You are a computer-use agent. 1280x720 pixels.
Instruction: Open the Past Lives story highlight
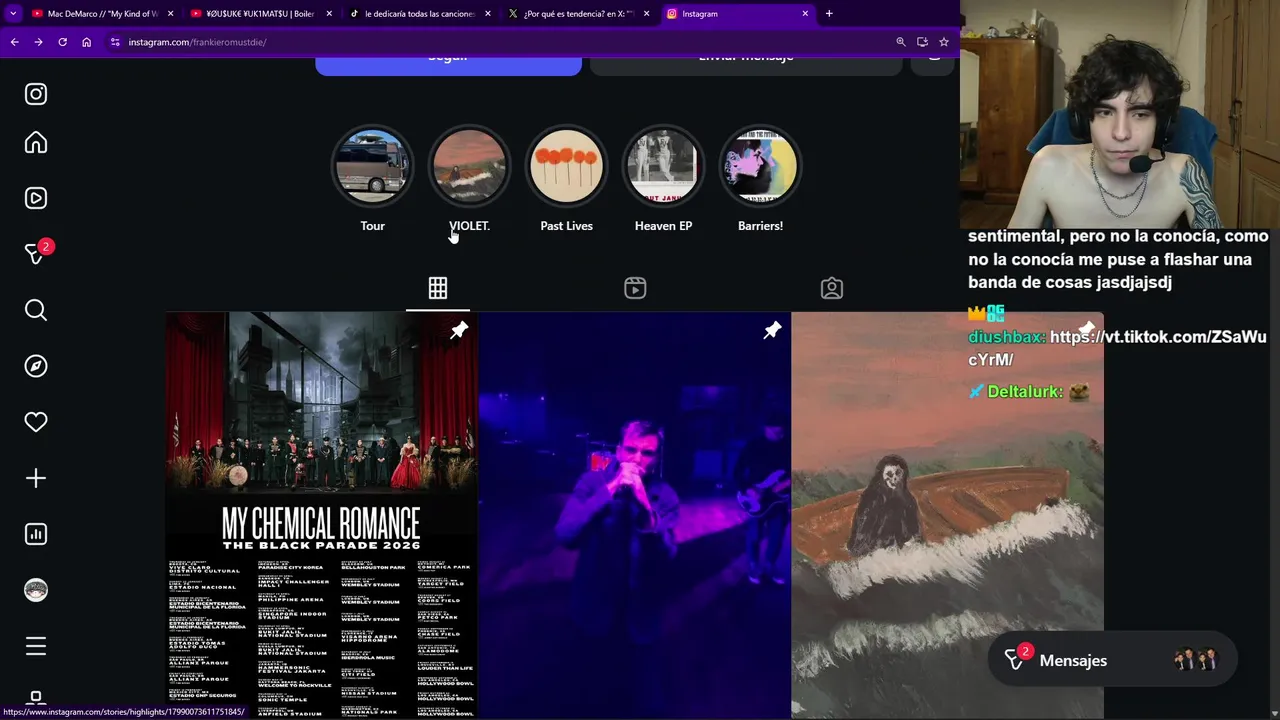click(x=566, y=166)
